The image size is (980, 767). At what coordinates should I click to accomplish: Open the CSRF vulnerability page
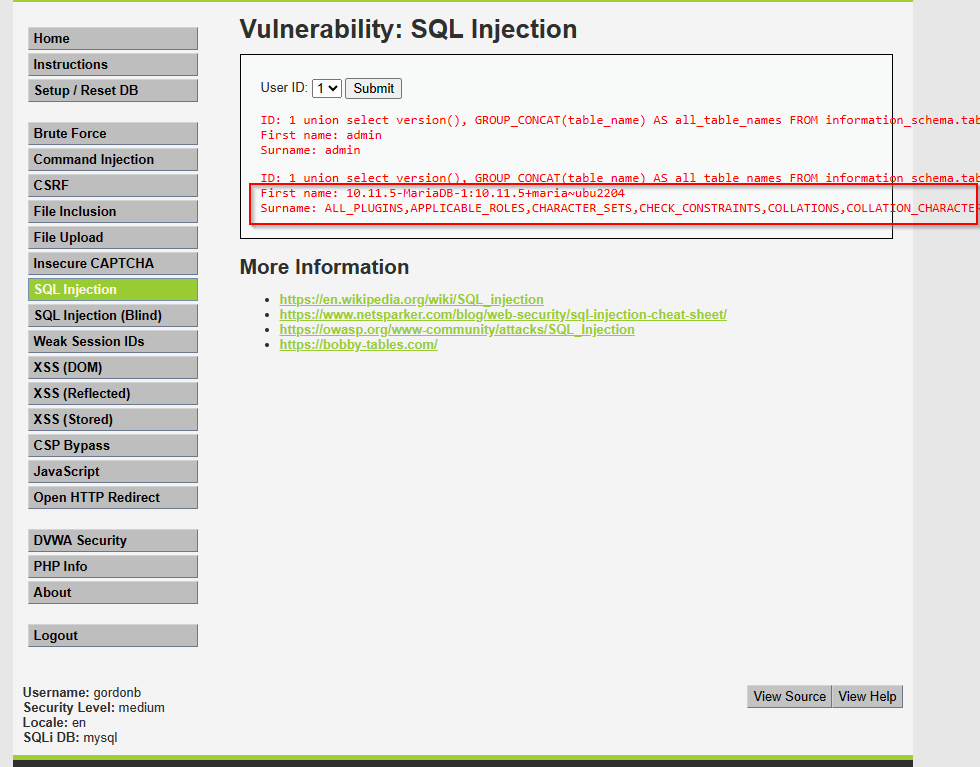point(112,185)
